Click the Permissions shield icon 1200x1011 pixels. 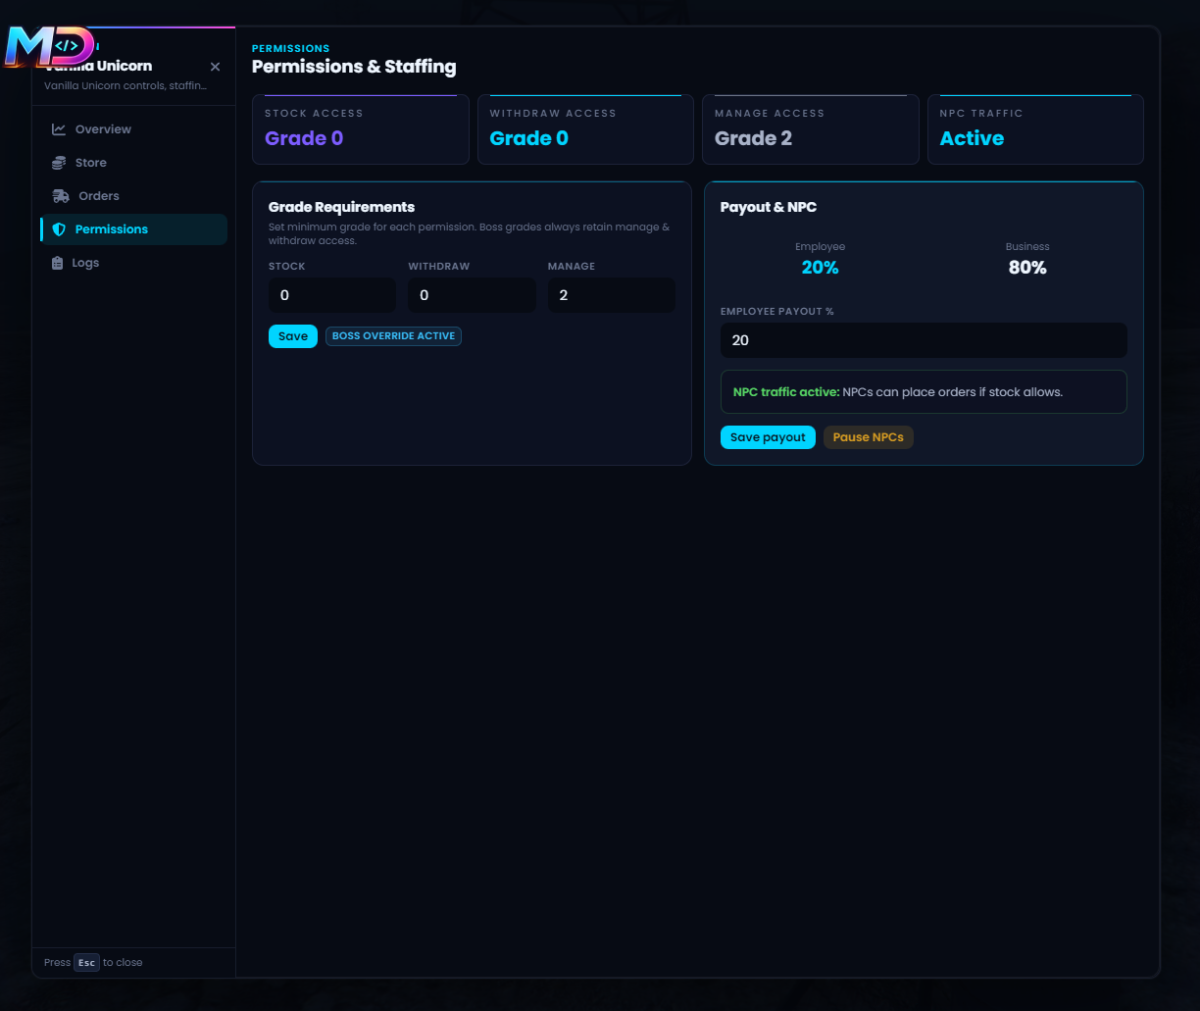tap(59, 229)
